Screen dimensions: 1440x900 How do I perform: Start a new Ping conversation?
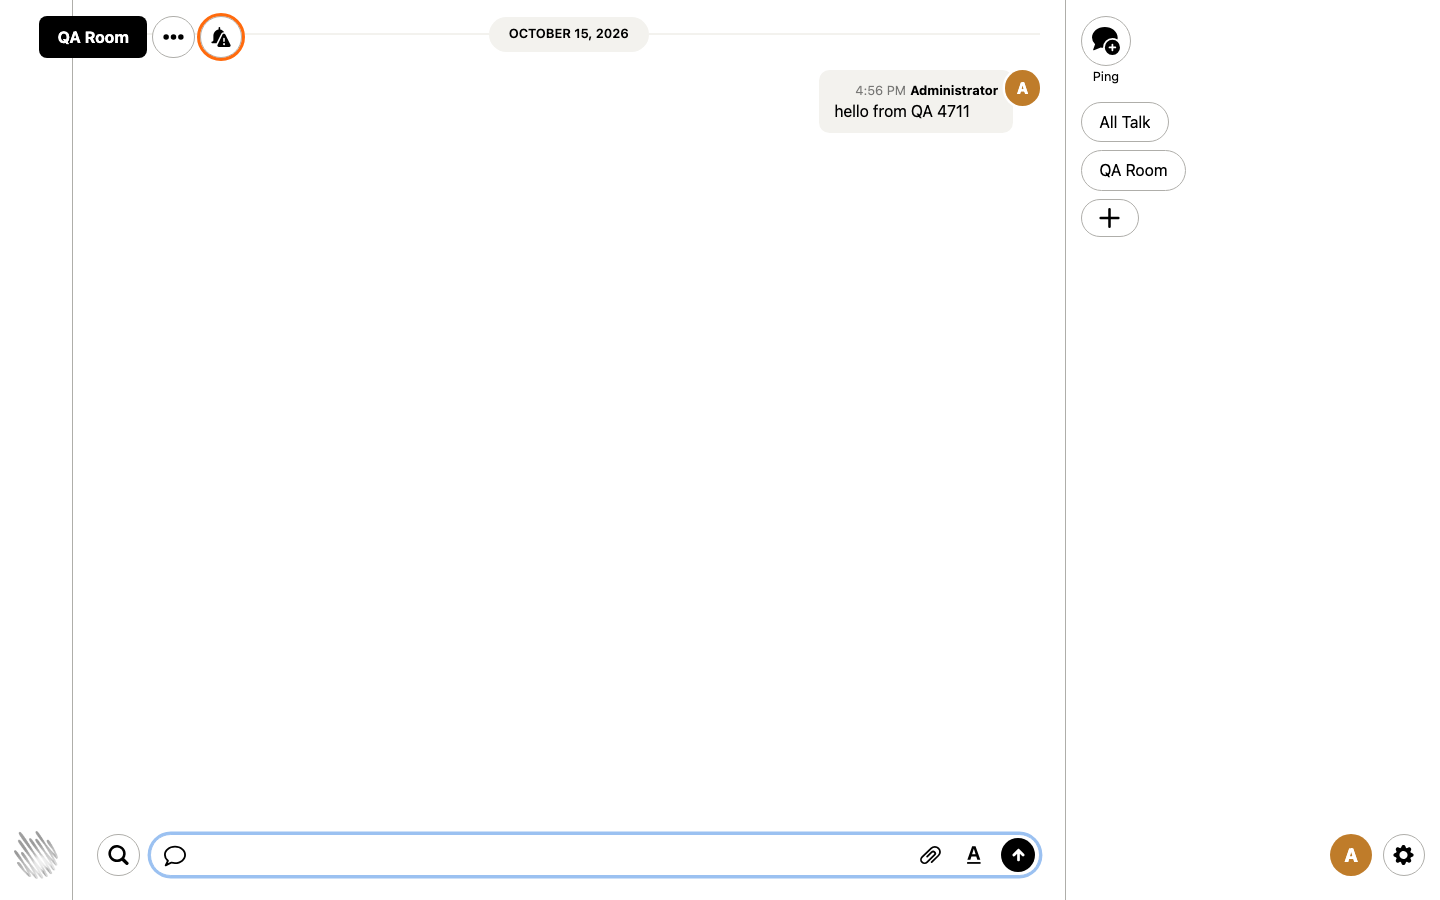click(1106, 41)
